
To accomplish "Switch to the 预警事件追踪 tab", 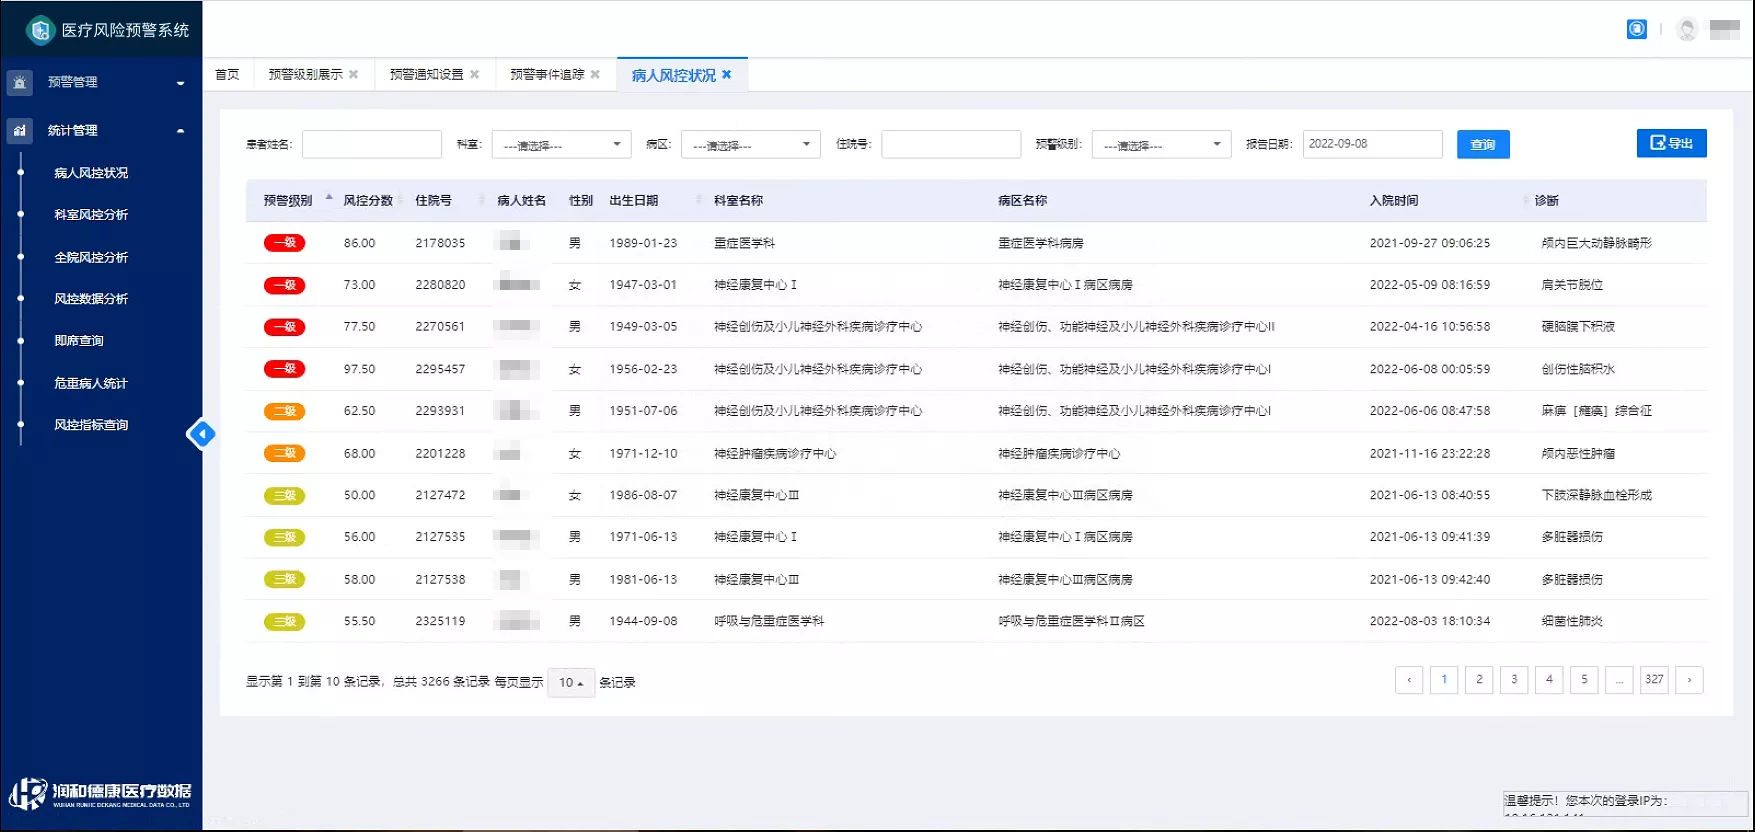I will [547, 75].
